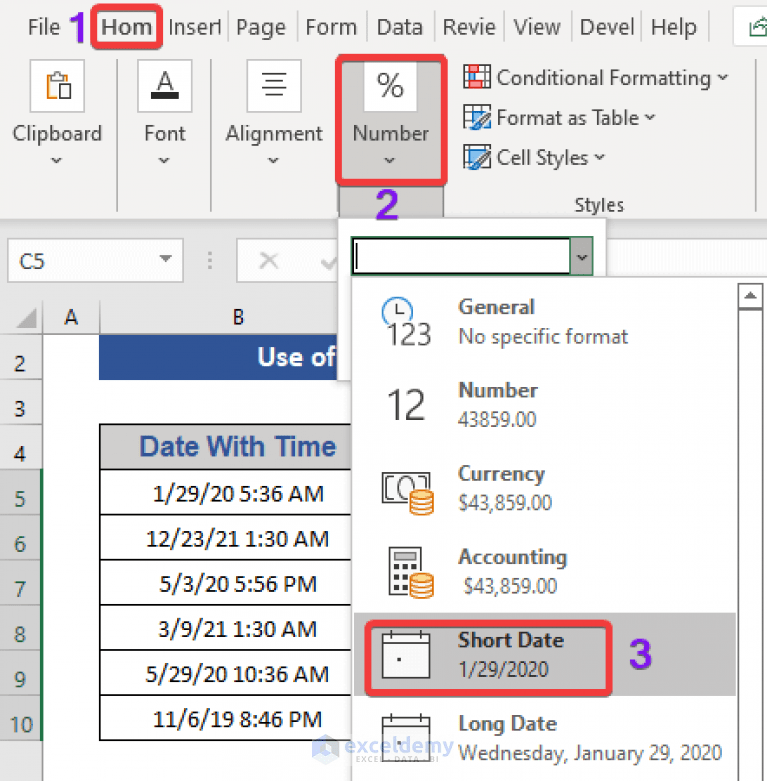Expand the Number group chevron
The width and height of the screenshot is (767, 781).
(390, 160)
